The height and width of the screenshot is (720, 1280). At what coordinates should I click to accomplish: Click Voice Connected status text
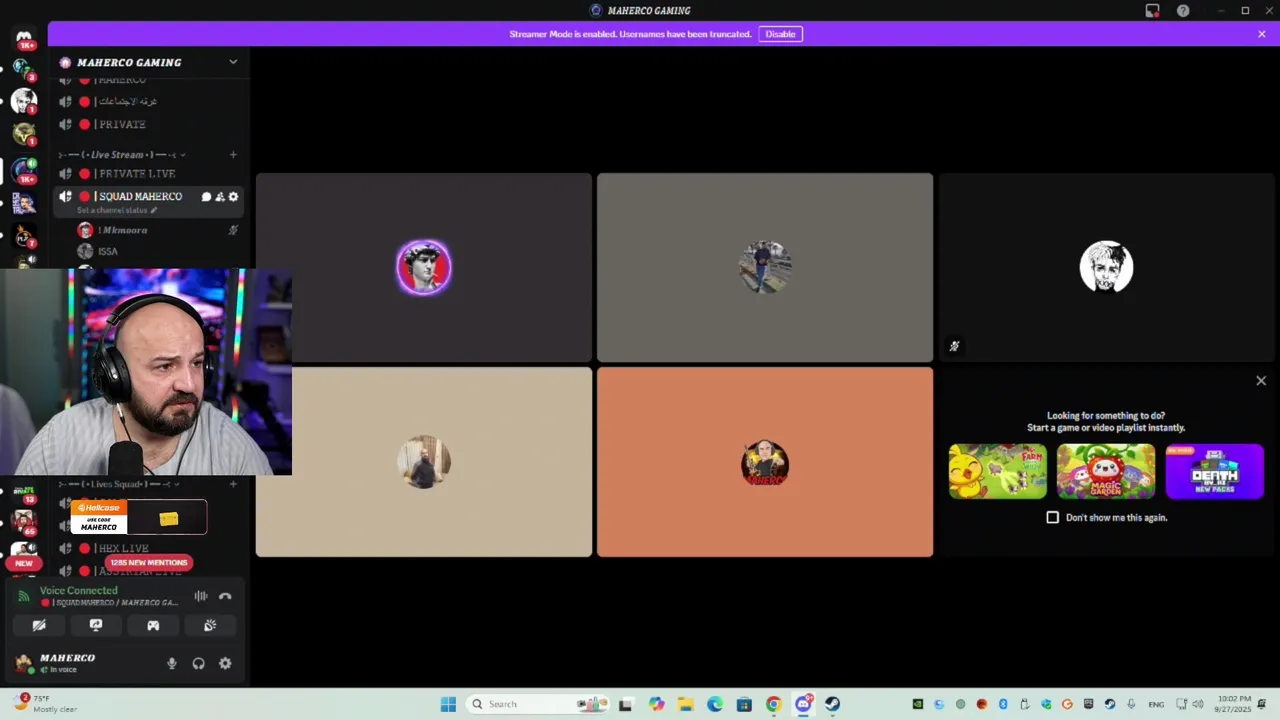[x=78, y=590]
